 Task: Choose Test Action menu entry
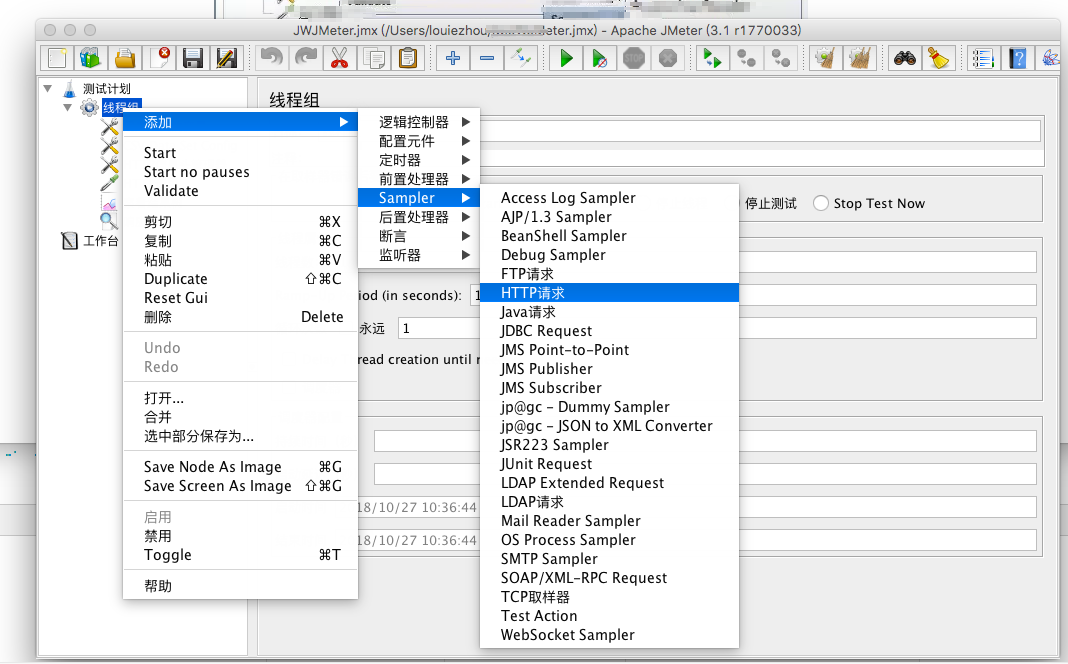tap(610, 616)
